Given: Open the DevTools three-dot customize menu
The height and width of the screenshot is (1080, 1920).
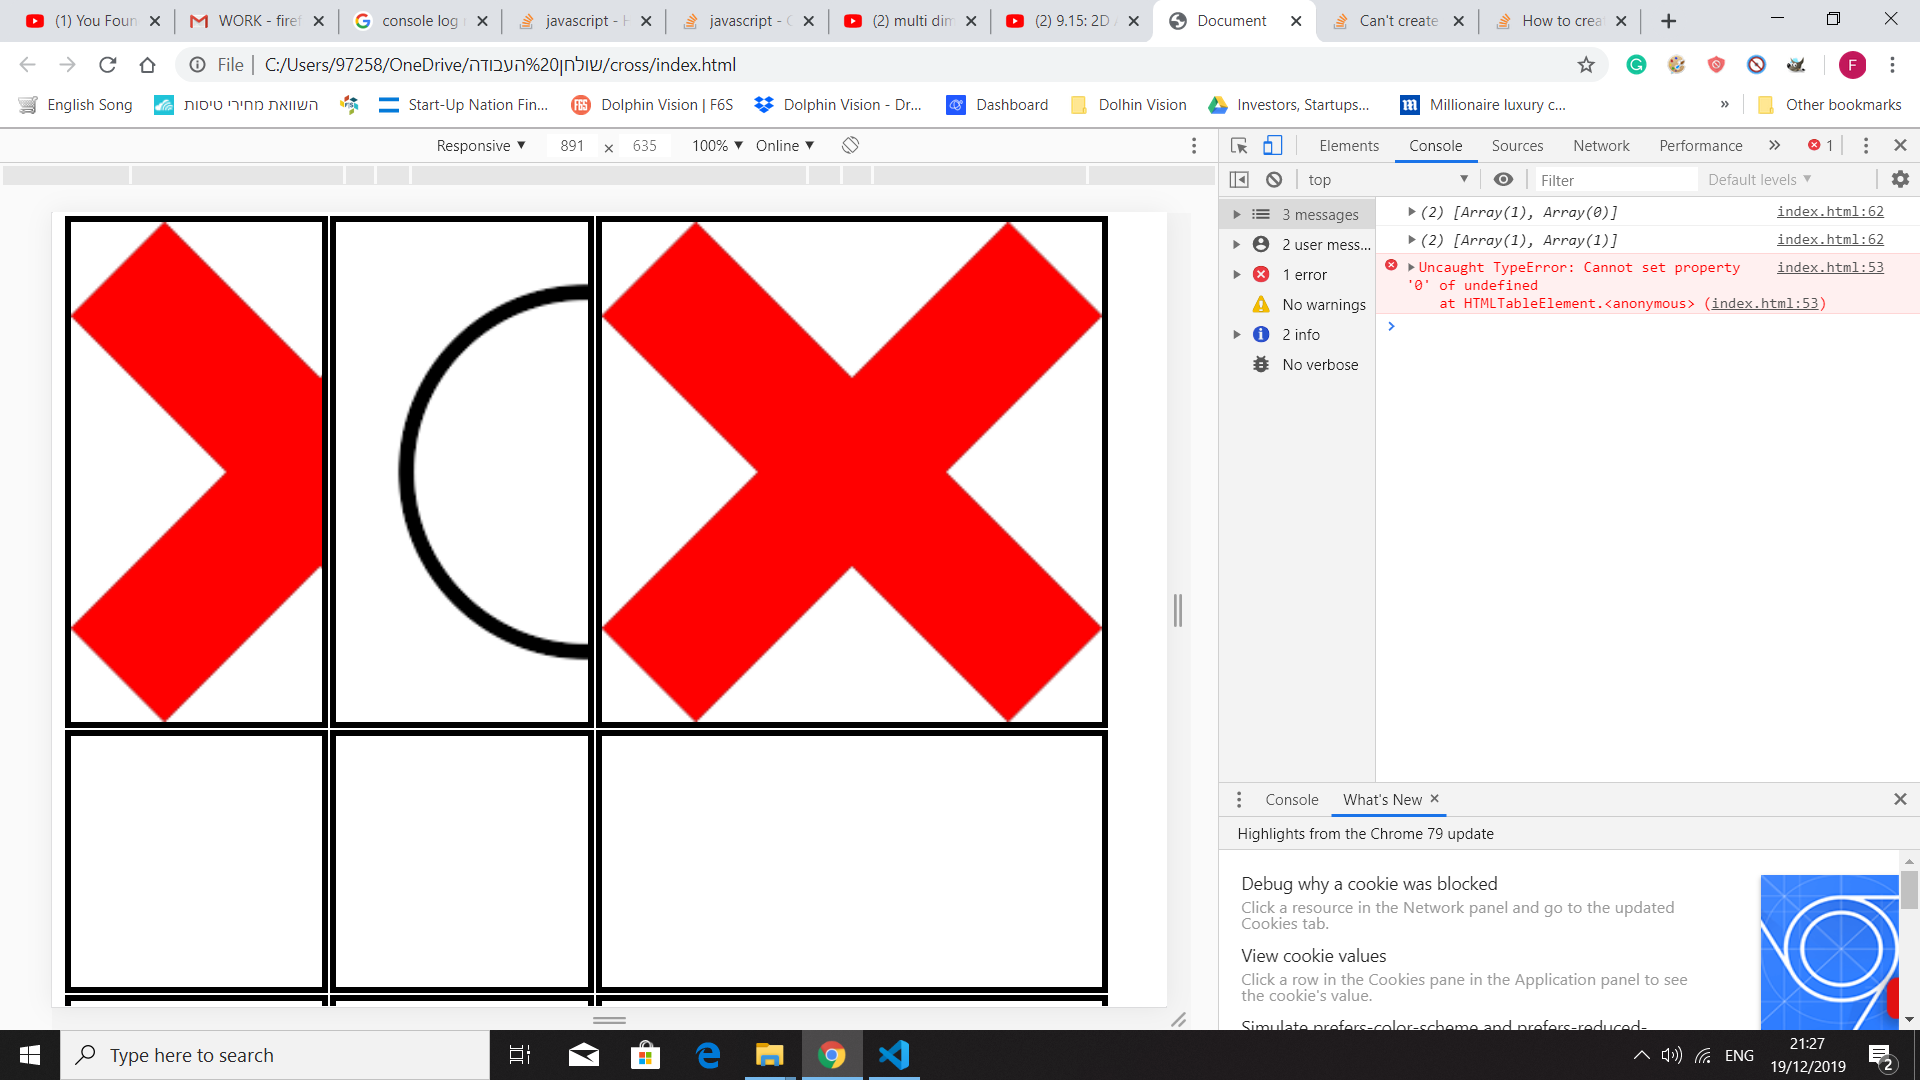Looking at the screenshot, I should tap(1865, 145).
